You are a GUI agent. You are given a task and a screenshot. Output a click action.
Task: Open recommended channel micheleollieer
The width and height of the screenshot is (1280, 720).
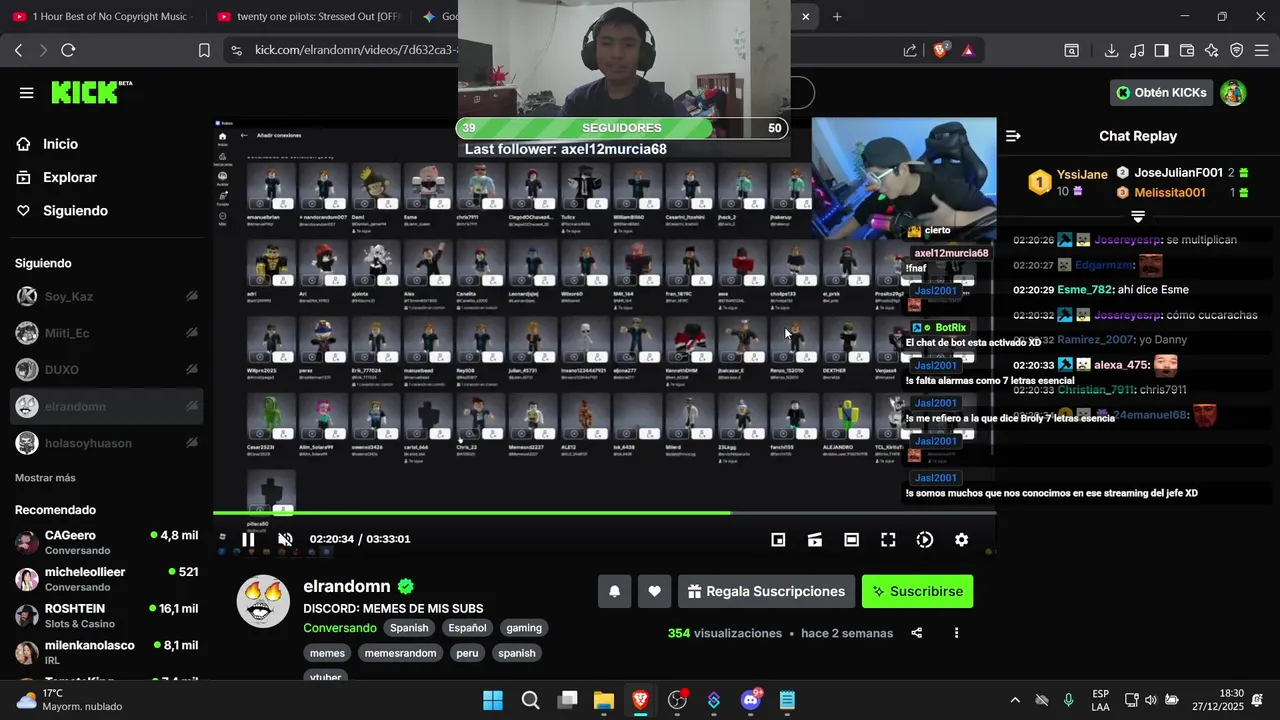[x=107, y=579]
